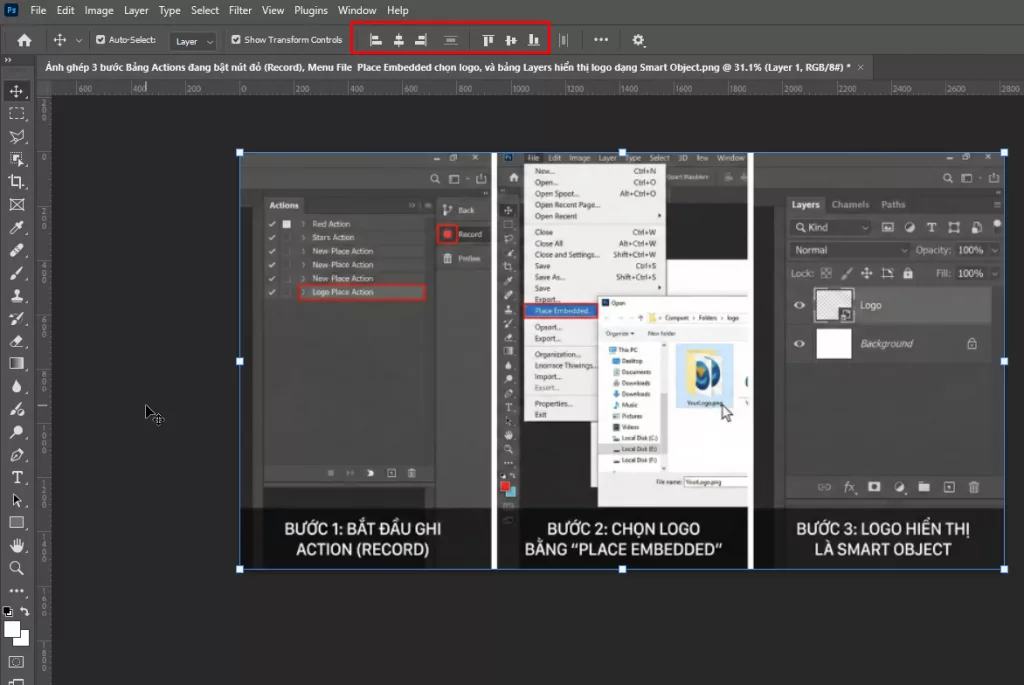Select the Crop tool
This screenshot has height=685, width=1024.
tap(17, 181)
